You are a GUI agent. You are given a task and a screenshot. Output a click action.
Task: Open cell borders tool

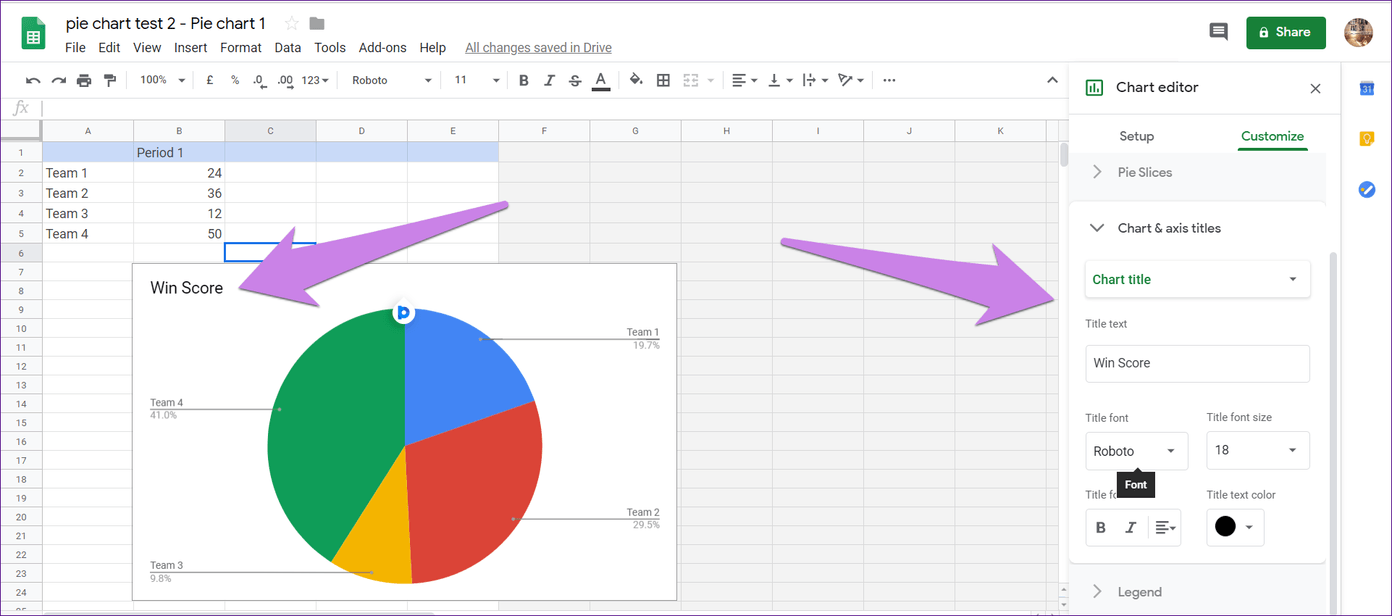click(663, 80)
